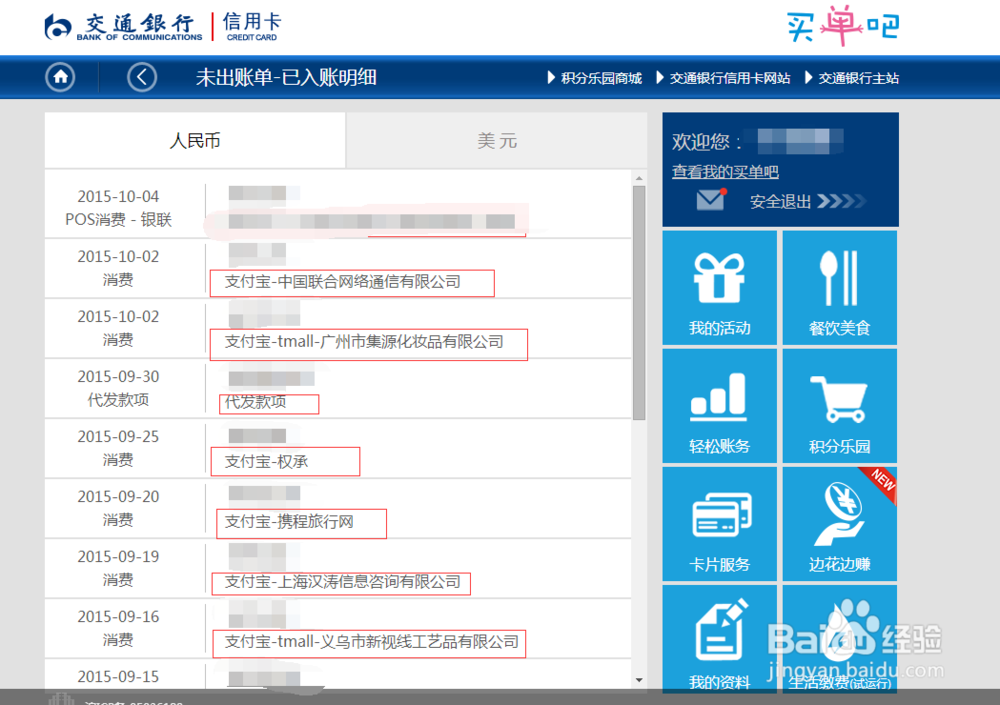1000x705 pixels.
Task: Click the 积分乐园 shopping cart icon
Action: (839, 405)
